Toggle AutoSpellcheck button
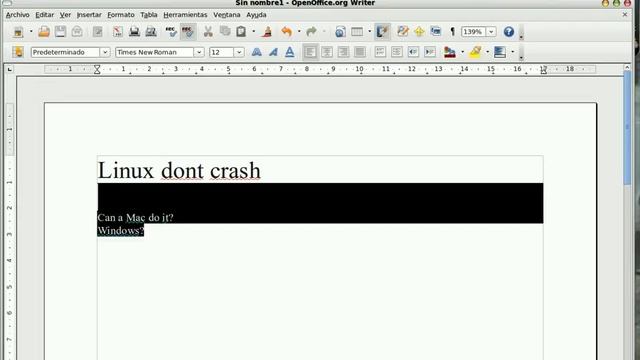This screenshot has height=360, width=640. 188,32
